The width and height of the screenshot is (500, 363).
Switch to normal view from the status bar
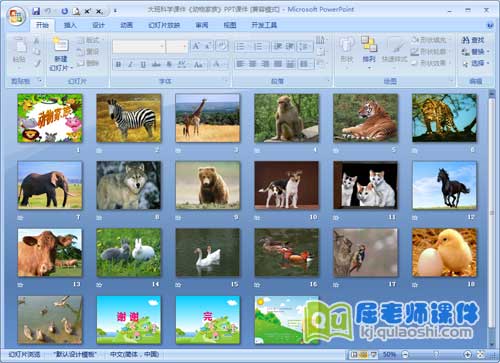(354, 355)
